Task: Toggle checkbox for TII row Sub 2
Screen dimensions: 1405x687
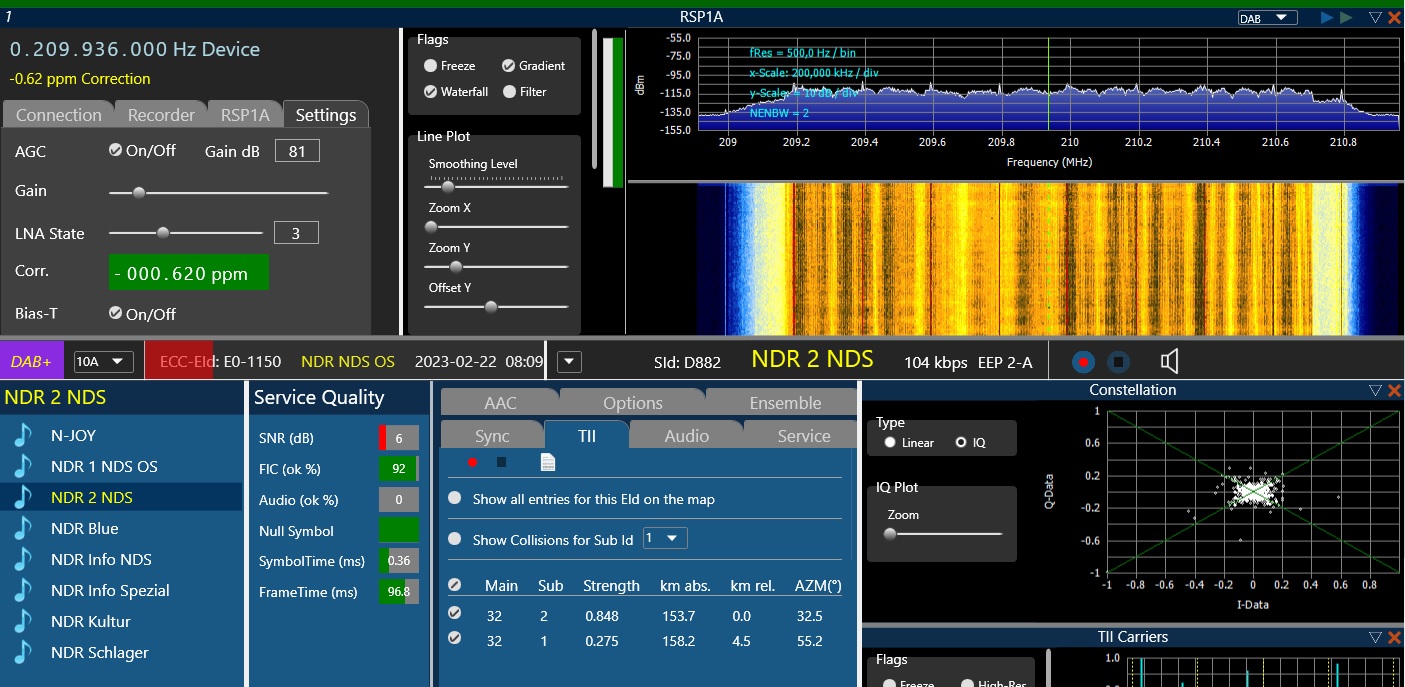Action: (x=455, y=613)
